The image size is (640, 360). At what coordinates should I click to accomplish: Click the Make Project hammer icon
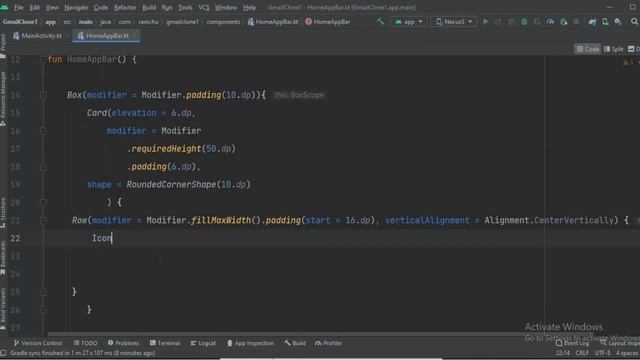pyautogui.click(x=380, y=21)
